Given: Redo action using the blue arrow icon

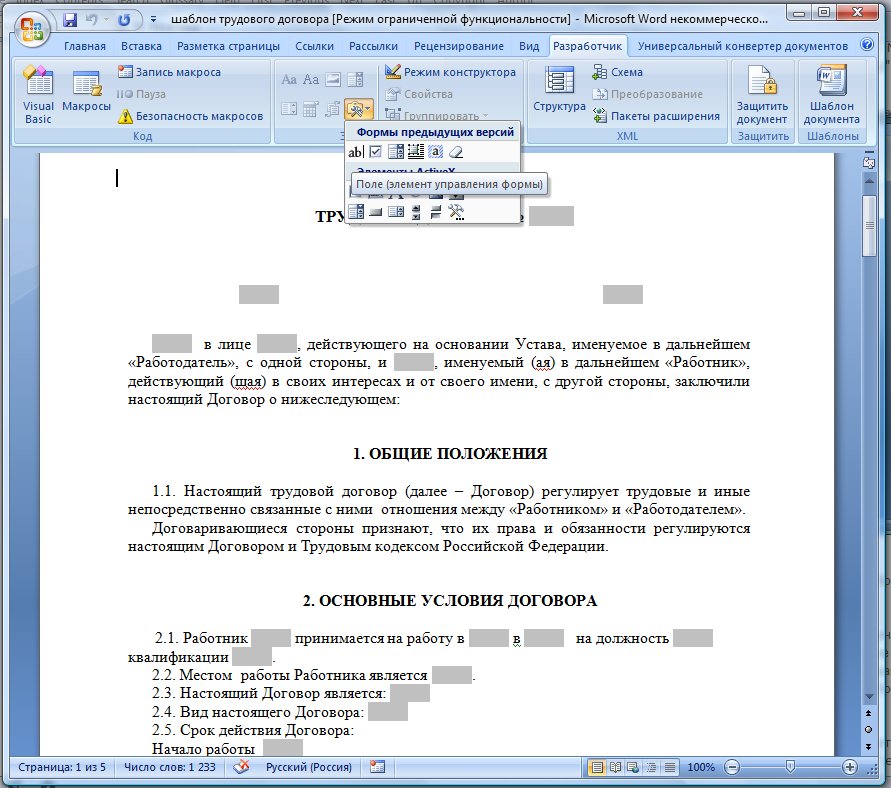Looking at the screenshot, I should pos(123,20).
